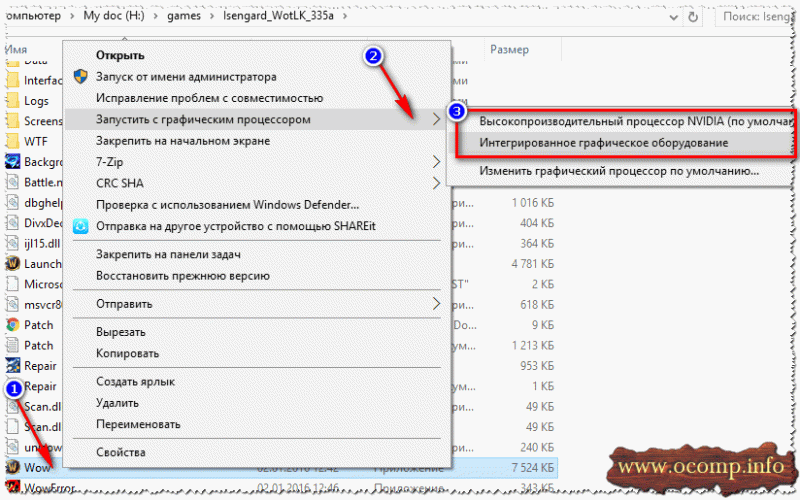Viewport: 800px width, 500px height.
Task: Click the msvcr8 DLL file icon
Action: click(x=12, y=305)
